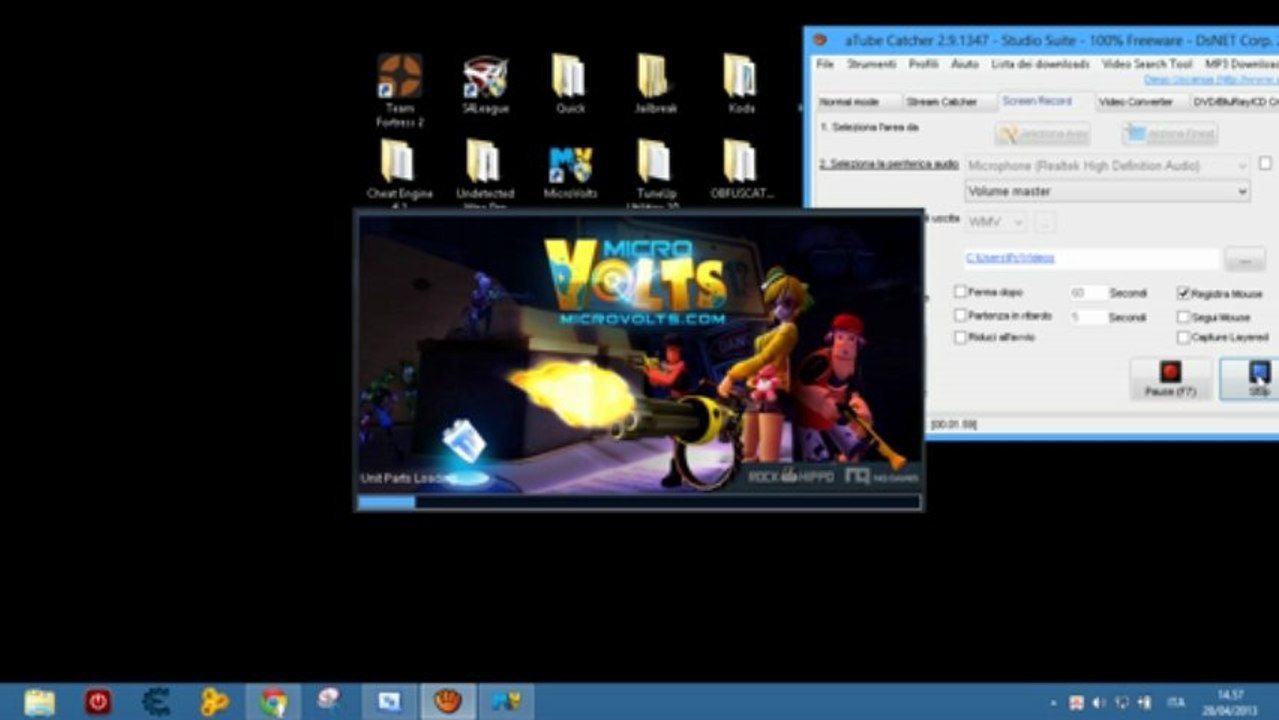The height and width of the screenshot is (720, 1279).
Task: Open the Aiuto menu
Action: [x=965, y=64]
